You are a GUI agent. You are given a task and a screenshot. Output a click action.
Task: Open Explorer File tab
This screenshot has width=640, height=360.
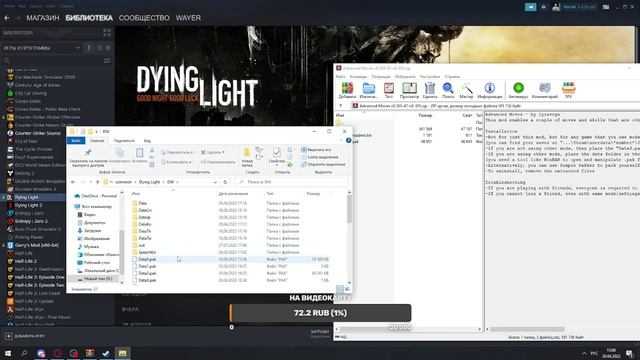point(76,140)
